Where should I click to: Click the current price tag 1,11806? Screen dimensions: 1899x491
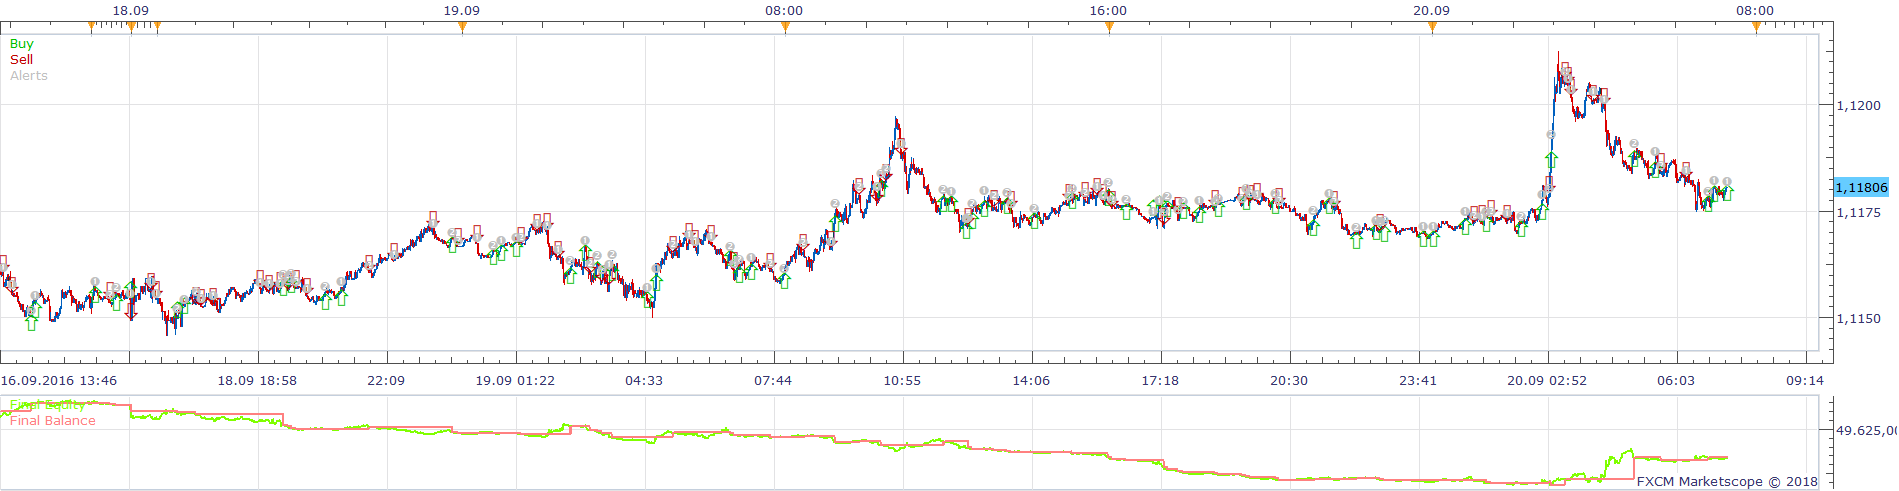coord(1861,188)
